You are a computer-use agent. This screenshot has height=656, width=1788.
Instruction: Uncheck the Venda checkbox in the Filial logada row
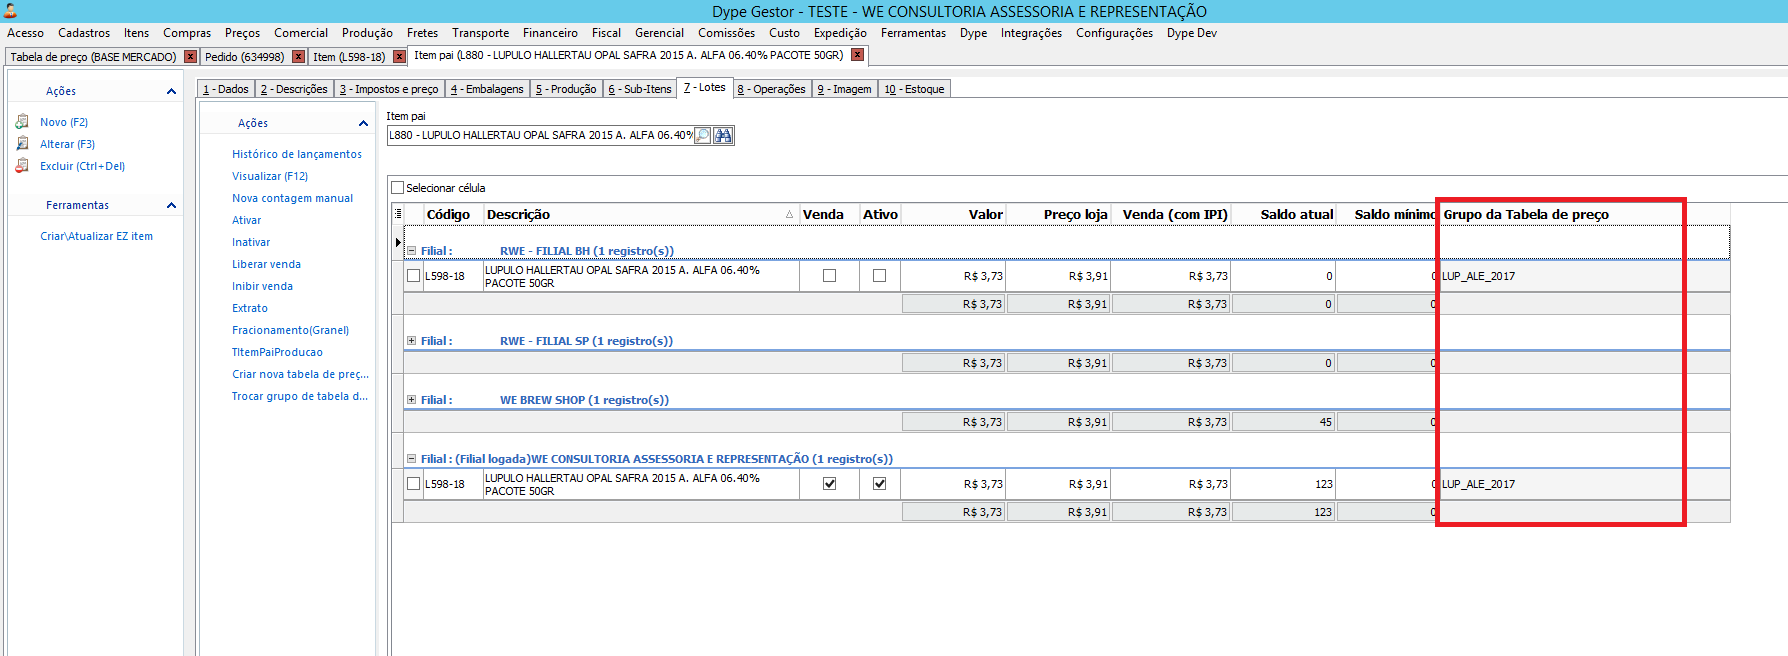click(x=829, y=484)
